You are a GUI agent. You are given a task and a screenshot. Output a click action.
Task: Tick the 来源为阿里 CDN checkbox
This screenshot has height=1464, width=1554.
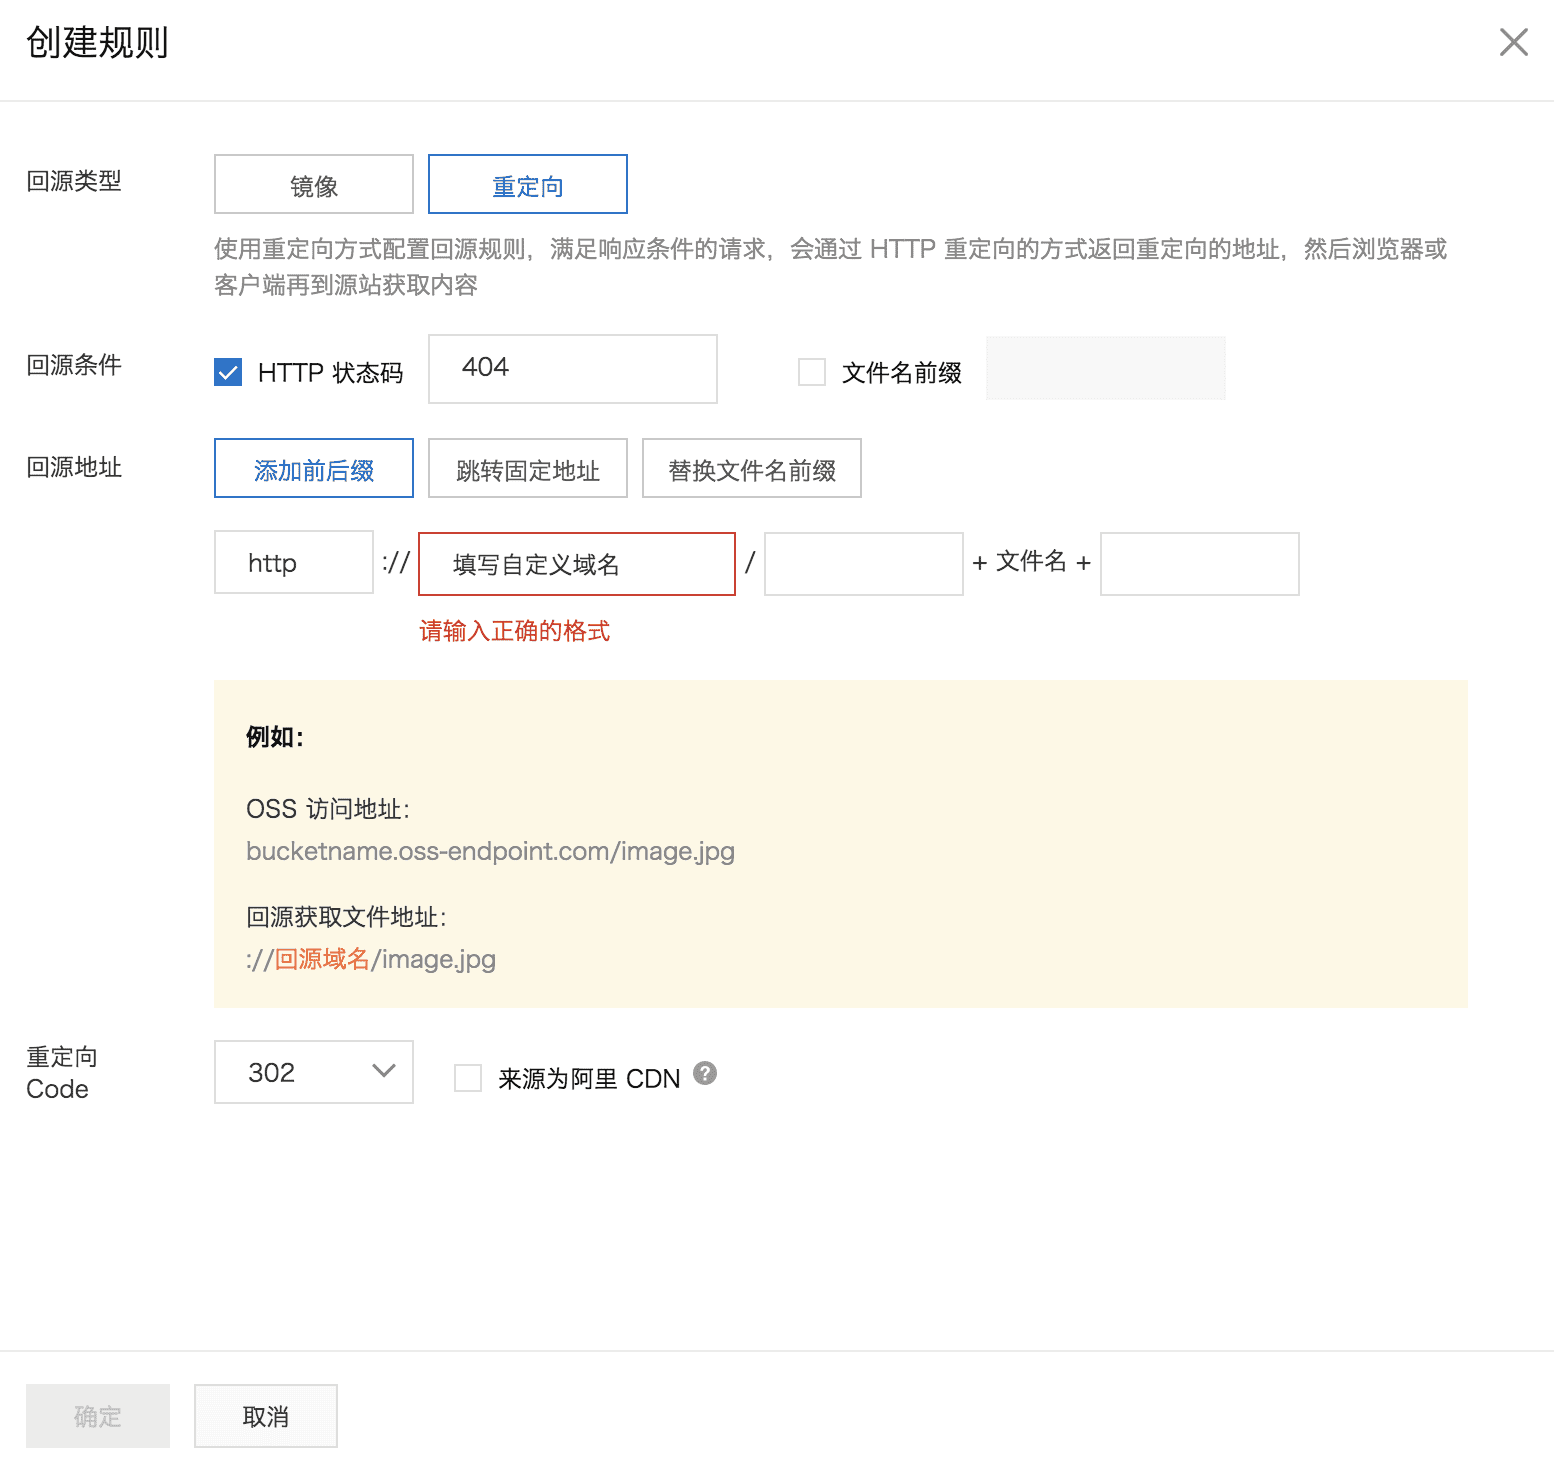[468, 1078]
